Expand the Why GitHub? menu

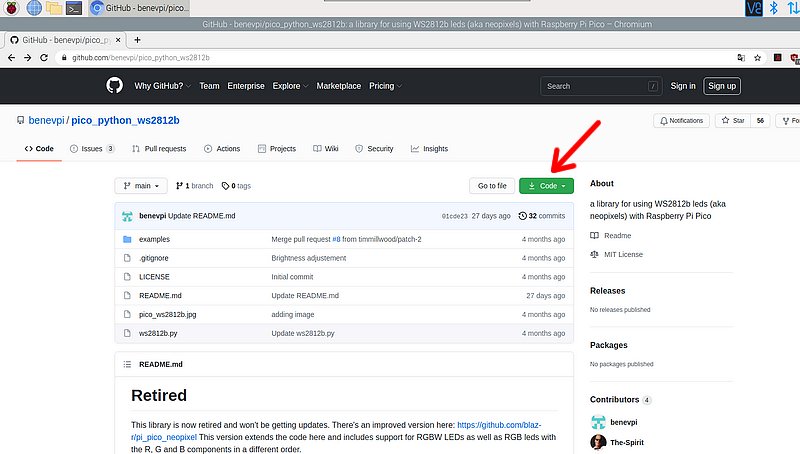[x=162, y=86]
